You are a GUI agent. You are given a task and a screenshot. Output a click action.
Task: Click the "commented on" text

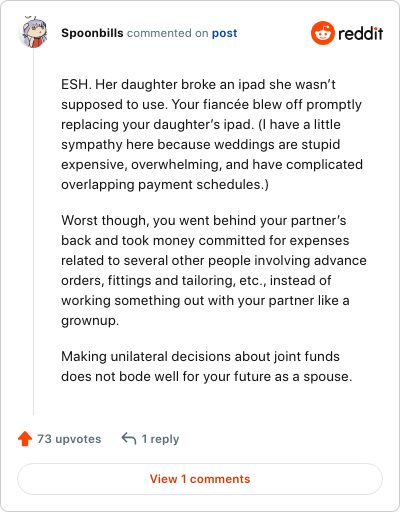[x=168, y=33]
